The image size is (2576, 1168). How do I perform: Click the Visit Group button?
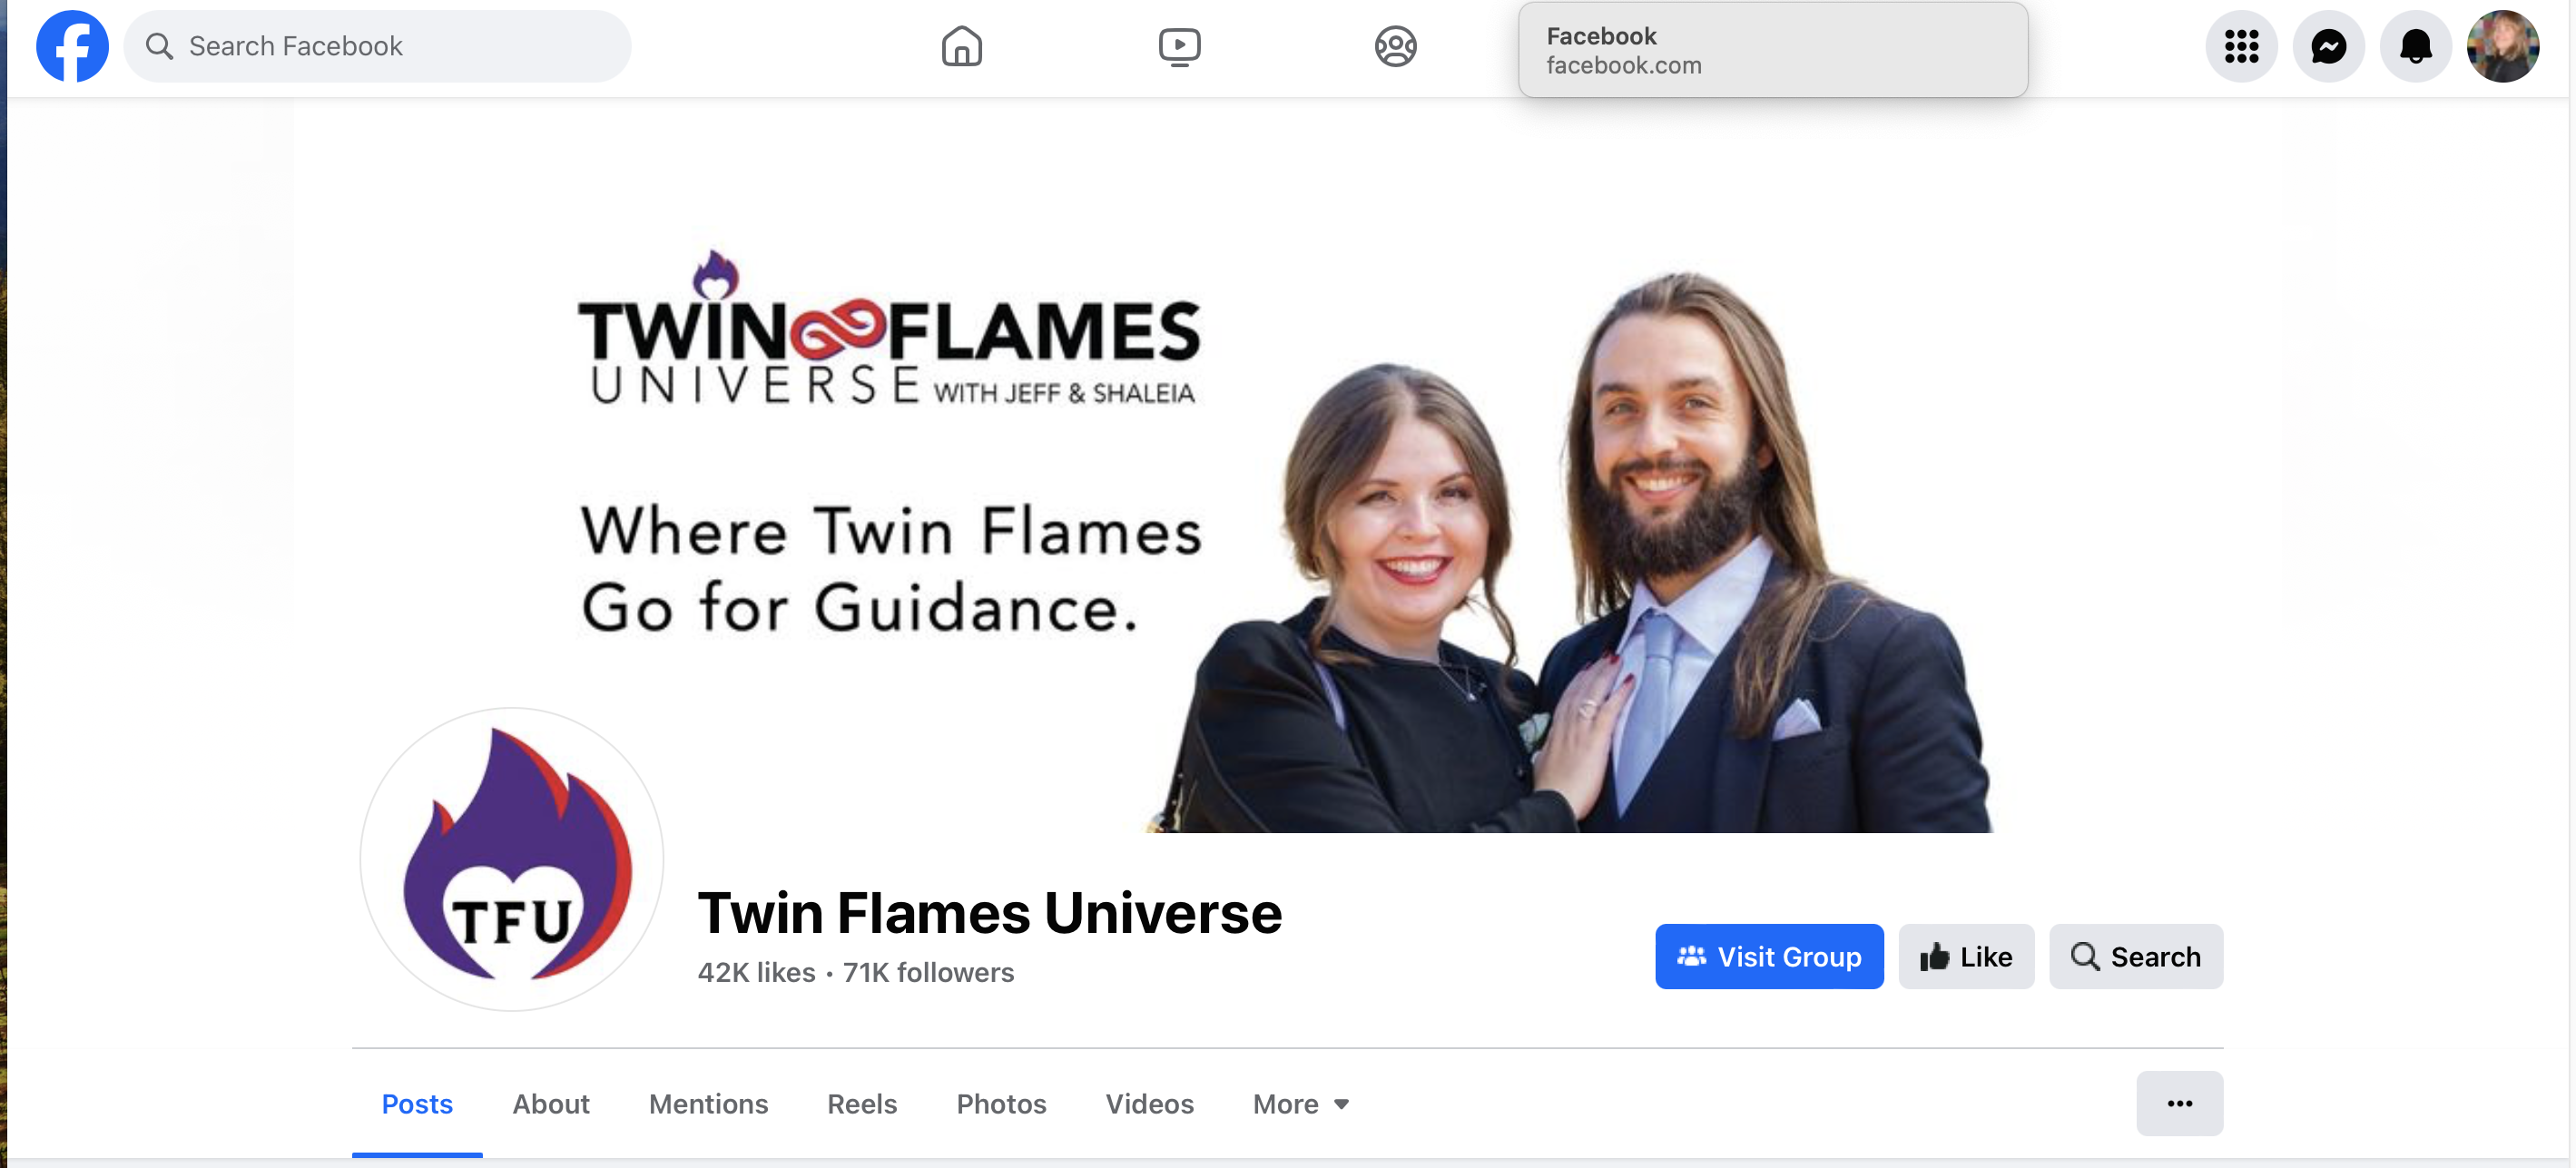click(1769, 956)
